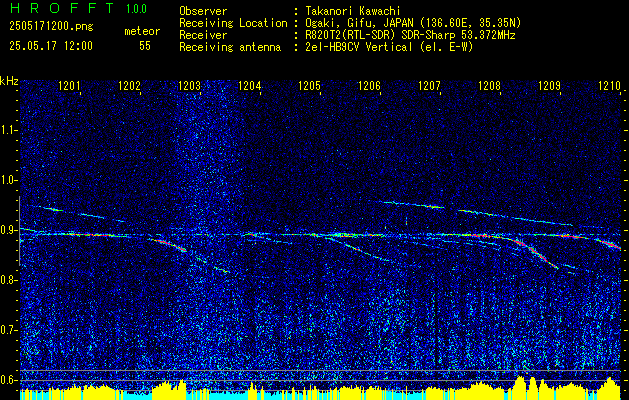Click the 1205 time marker

309,86
